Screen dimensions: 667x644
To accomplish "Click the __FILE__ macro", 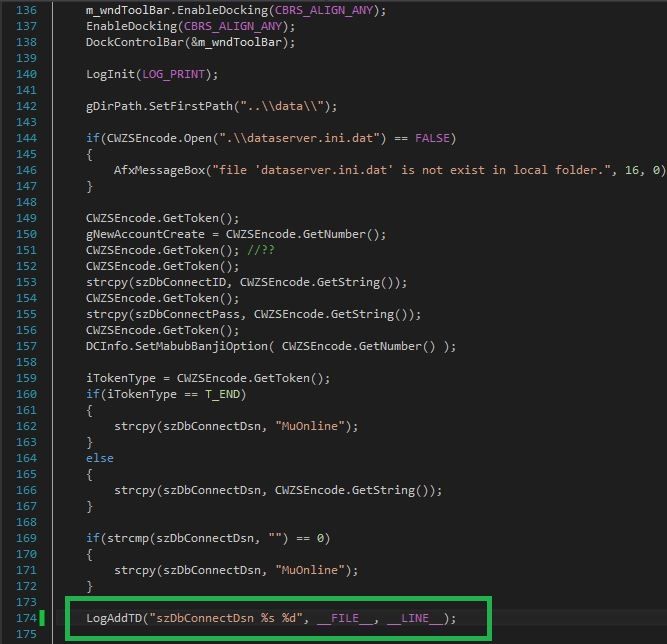I will pos(345,618).
